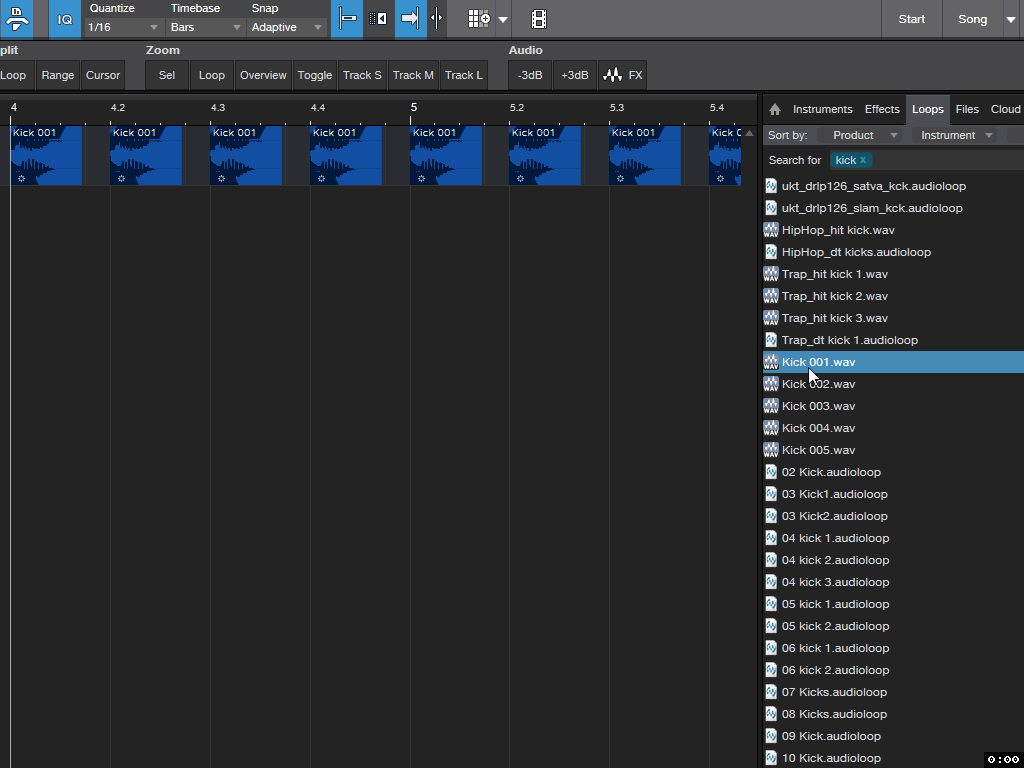This screenshot has width=1024, height=768.
Task: Click the Range split button
Action: (x=57, y=75)
